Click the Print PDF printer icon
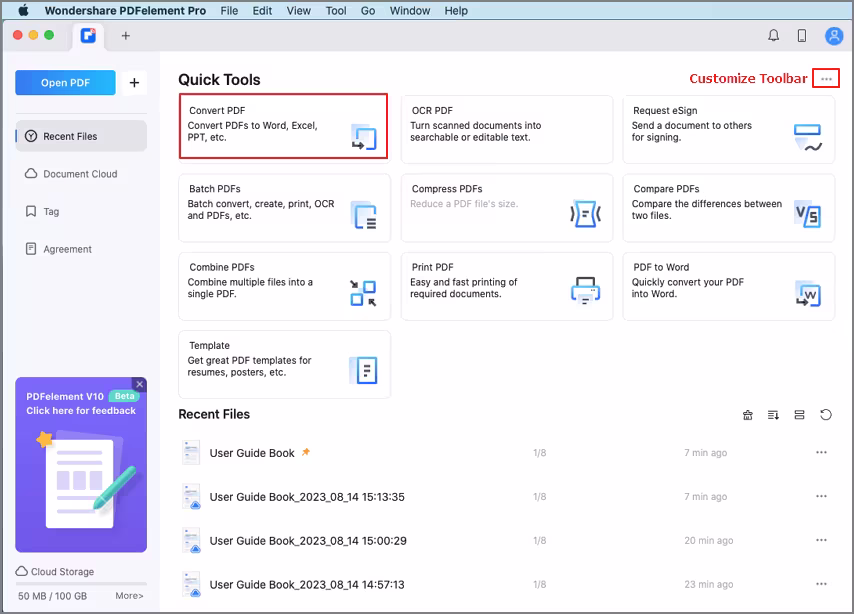 (x=585, y=291)
